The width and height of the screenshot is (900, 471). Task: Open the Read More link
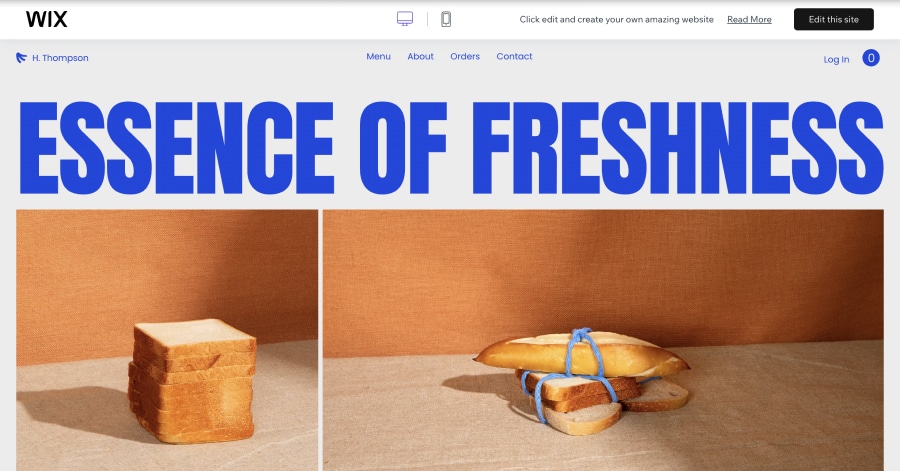coord(749,20)
